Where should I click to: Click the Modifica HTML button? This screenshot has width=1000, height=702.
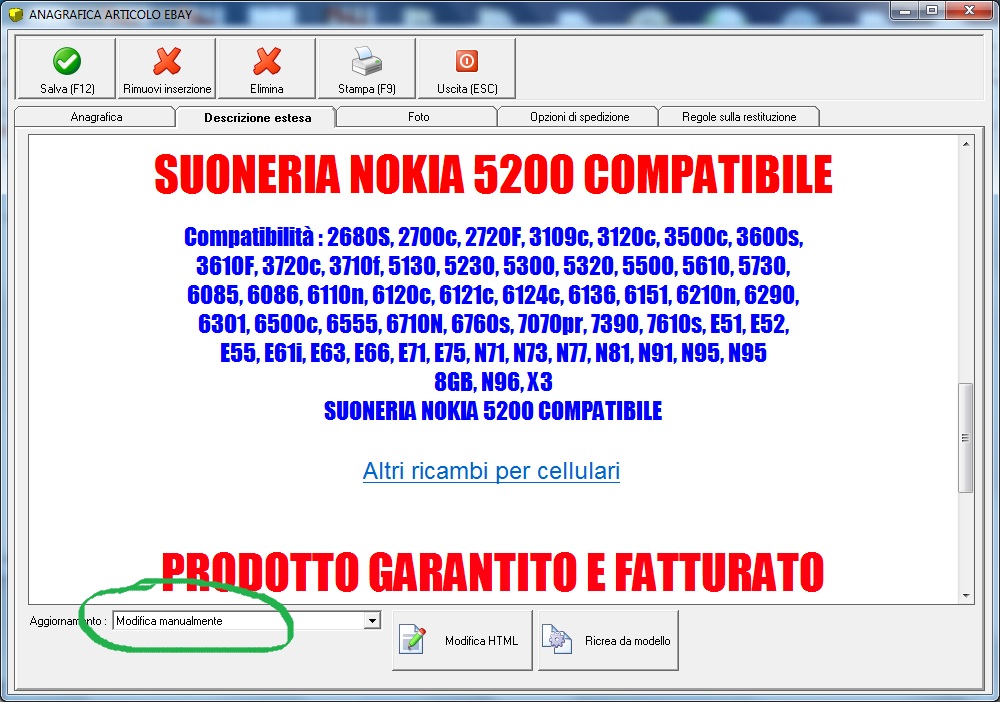462,641
